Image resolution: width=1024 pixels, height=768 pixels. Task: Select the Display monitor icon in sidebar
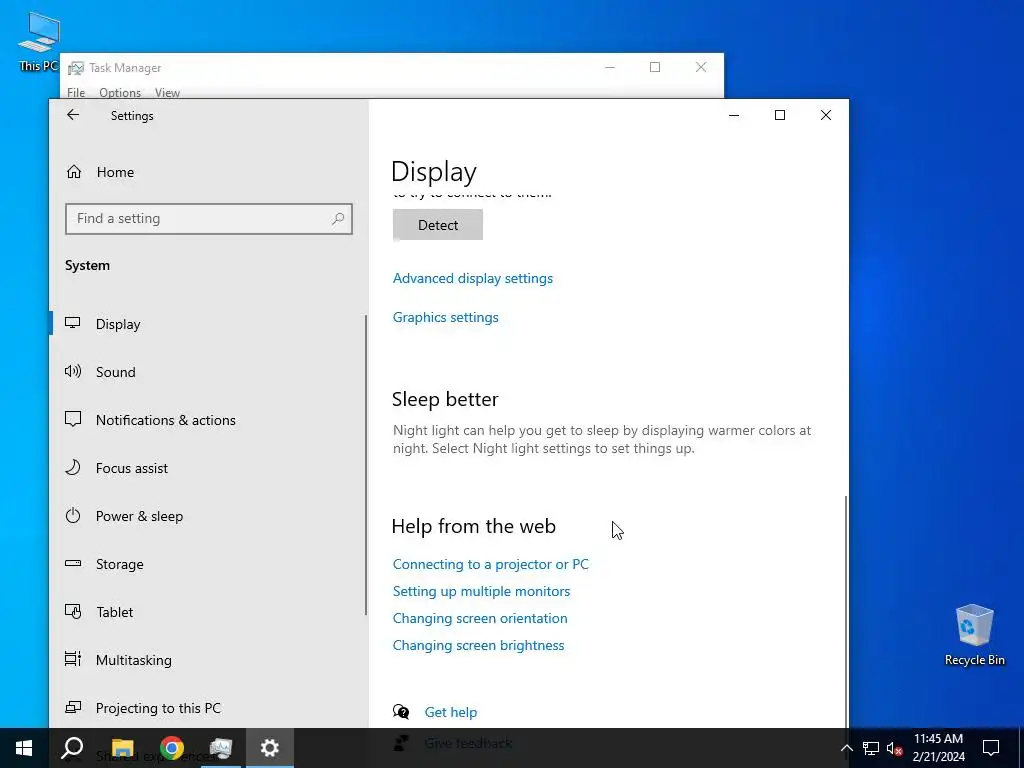[72, 323]
